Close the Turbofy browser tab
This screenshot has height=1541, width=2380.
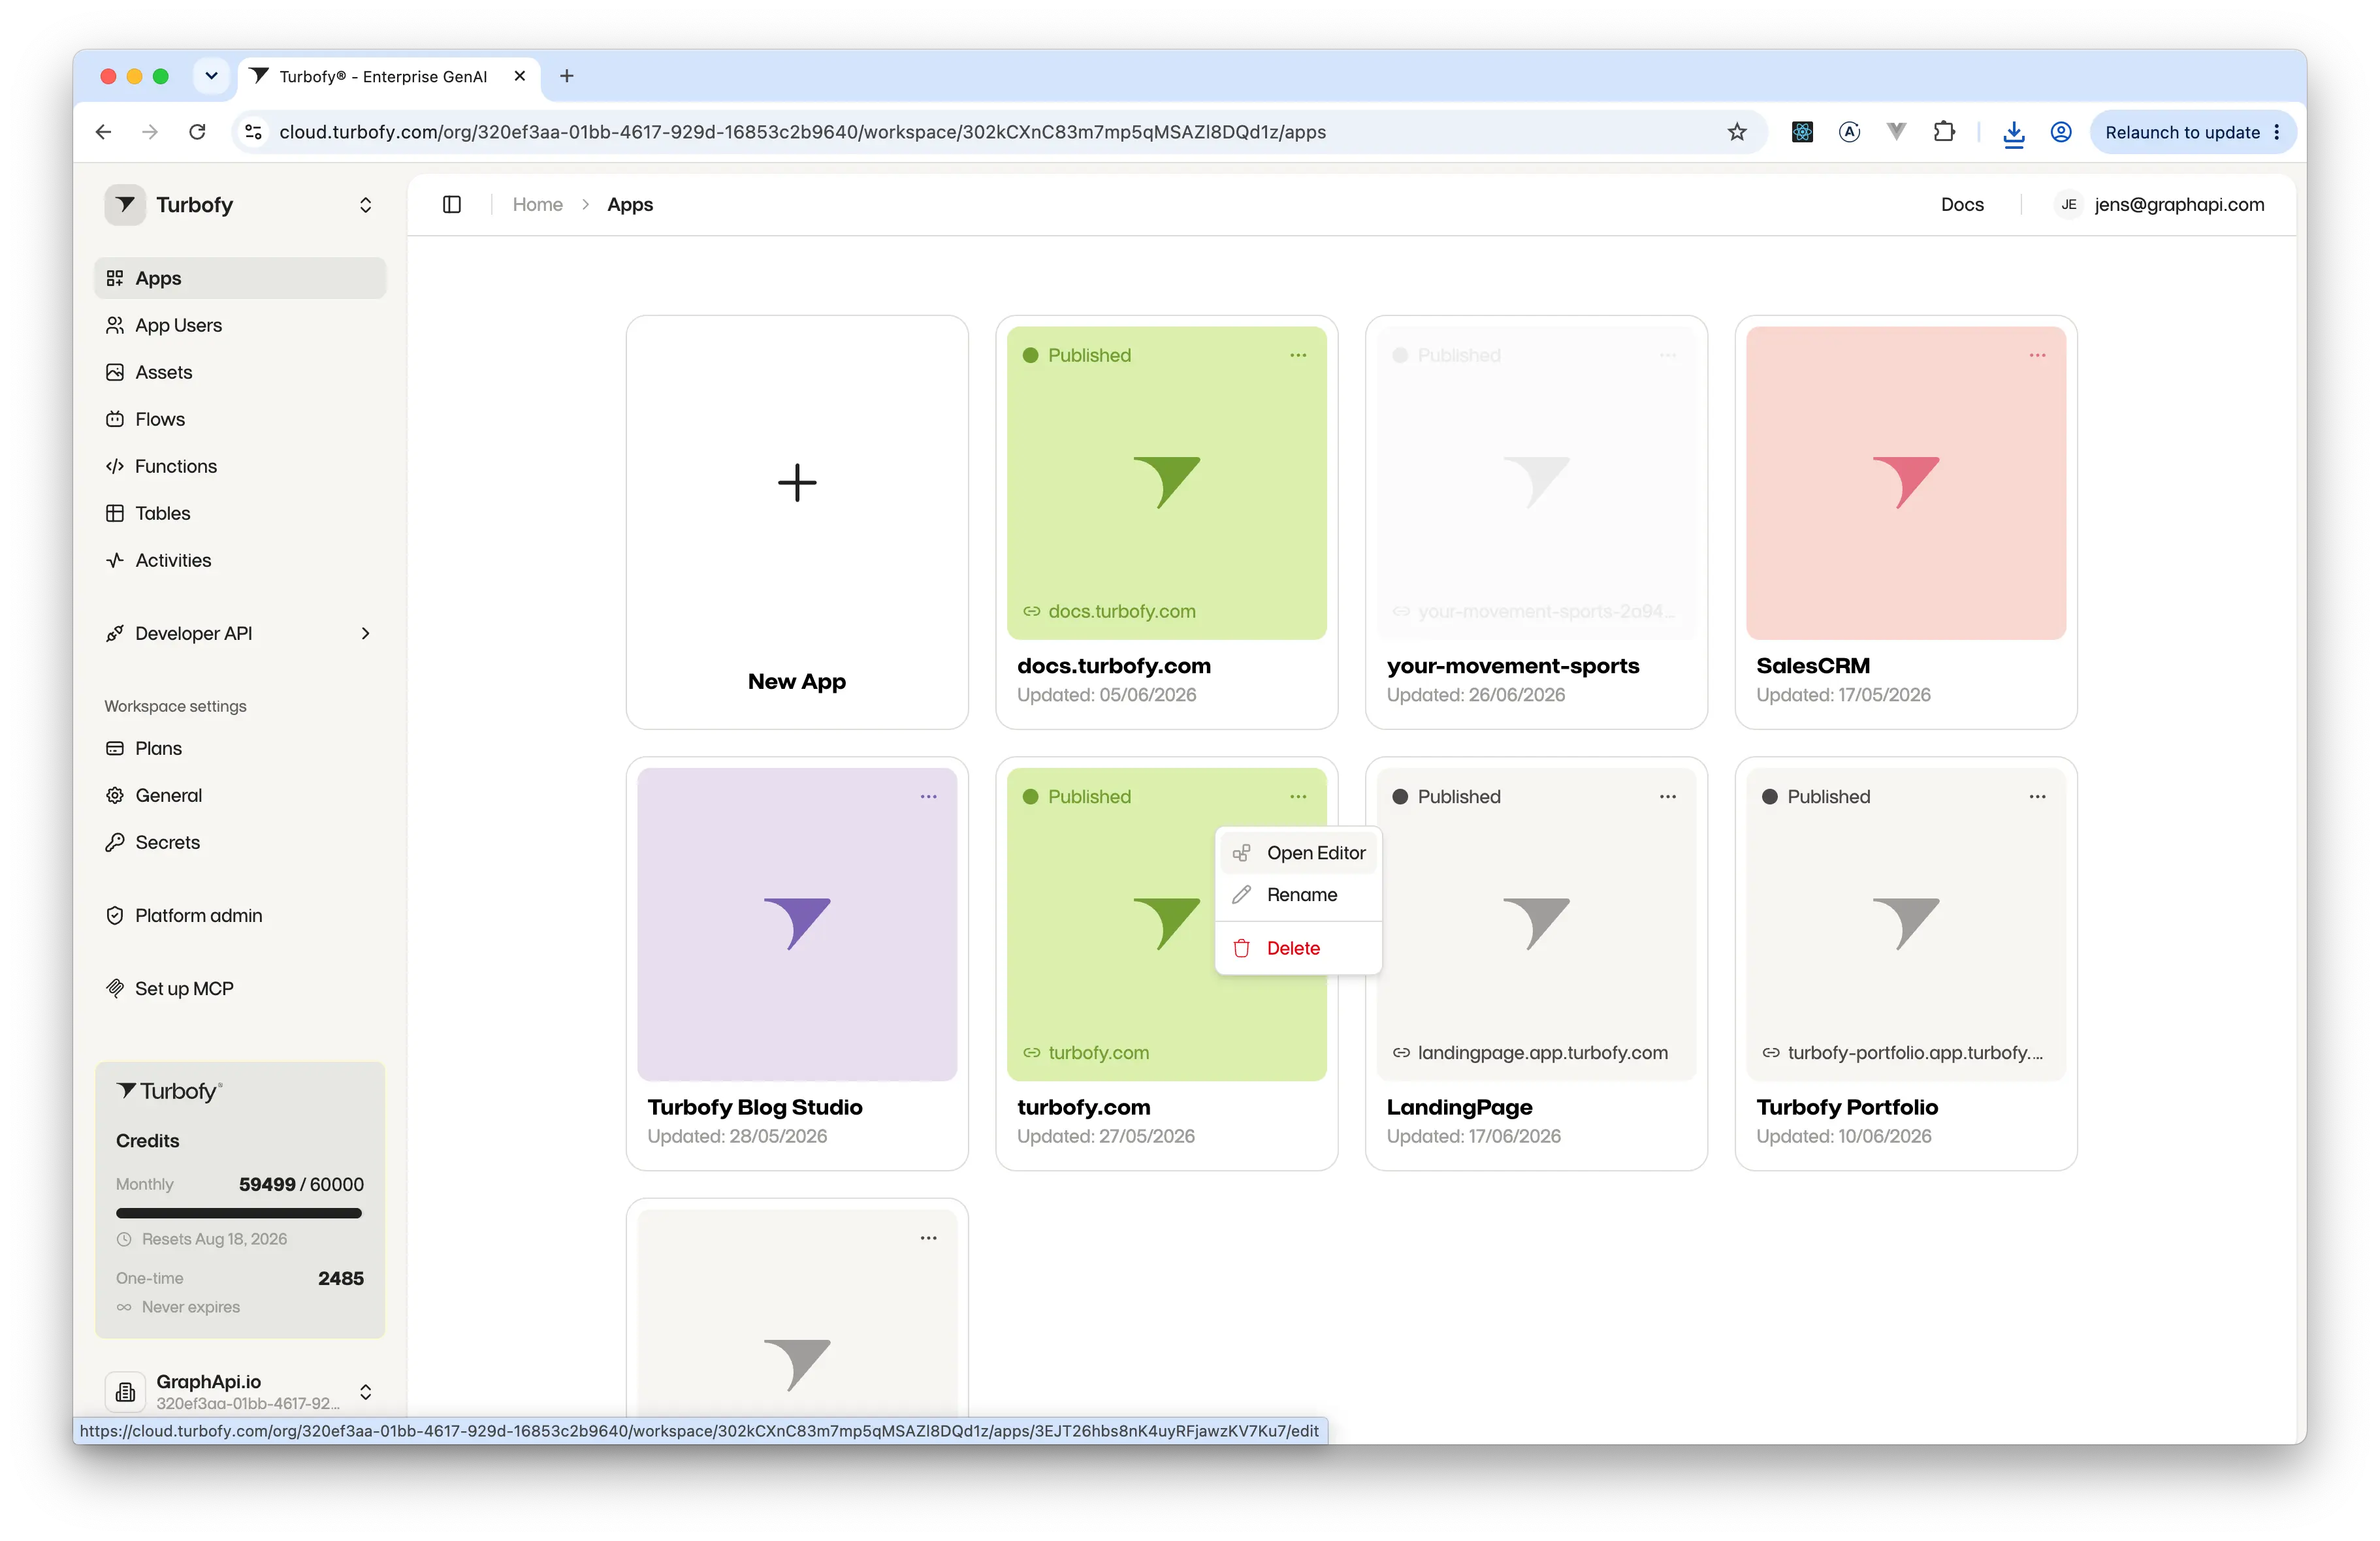point(520,76)
